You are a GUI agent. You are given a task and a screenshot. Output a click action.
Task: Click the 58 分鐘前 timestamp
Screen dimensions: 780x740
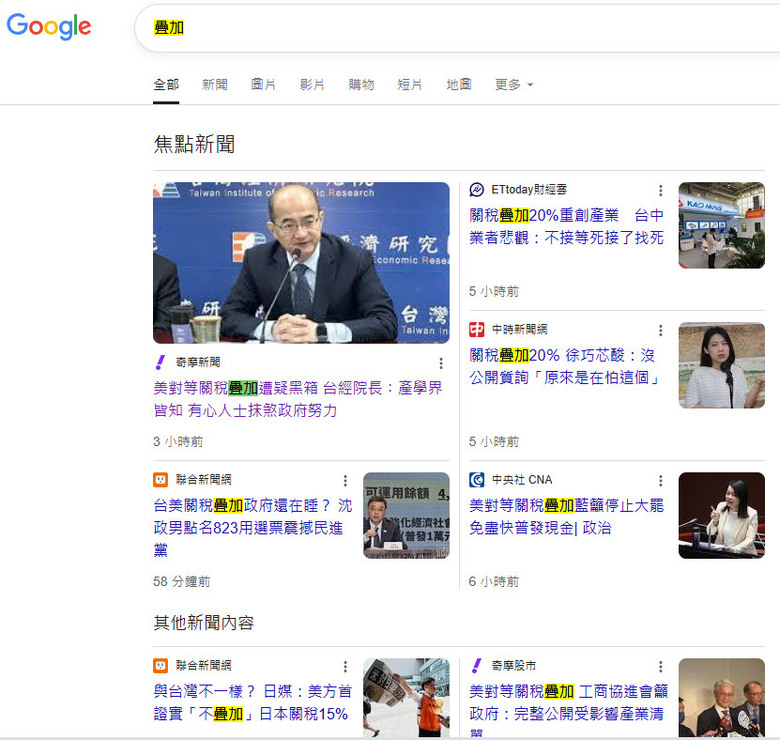coord(182,581)
